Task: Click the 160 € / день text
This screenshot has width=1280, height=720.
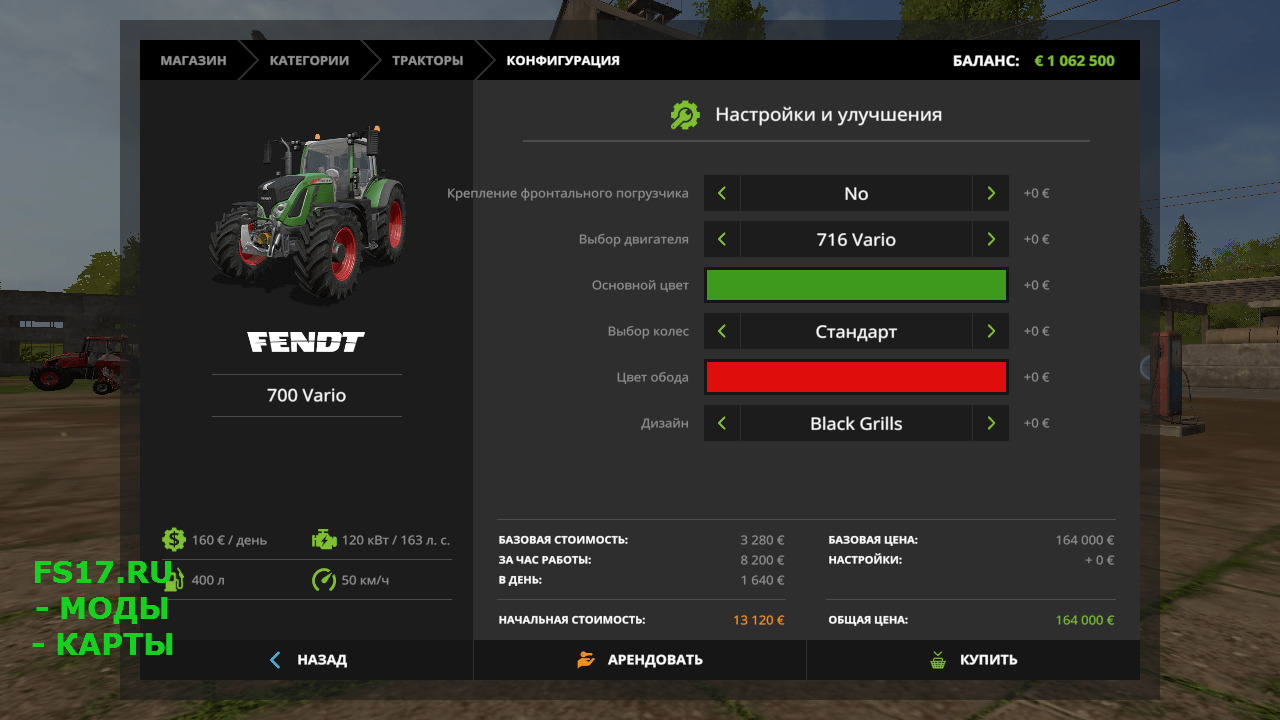Action: [x=230, y=540]
